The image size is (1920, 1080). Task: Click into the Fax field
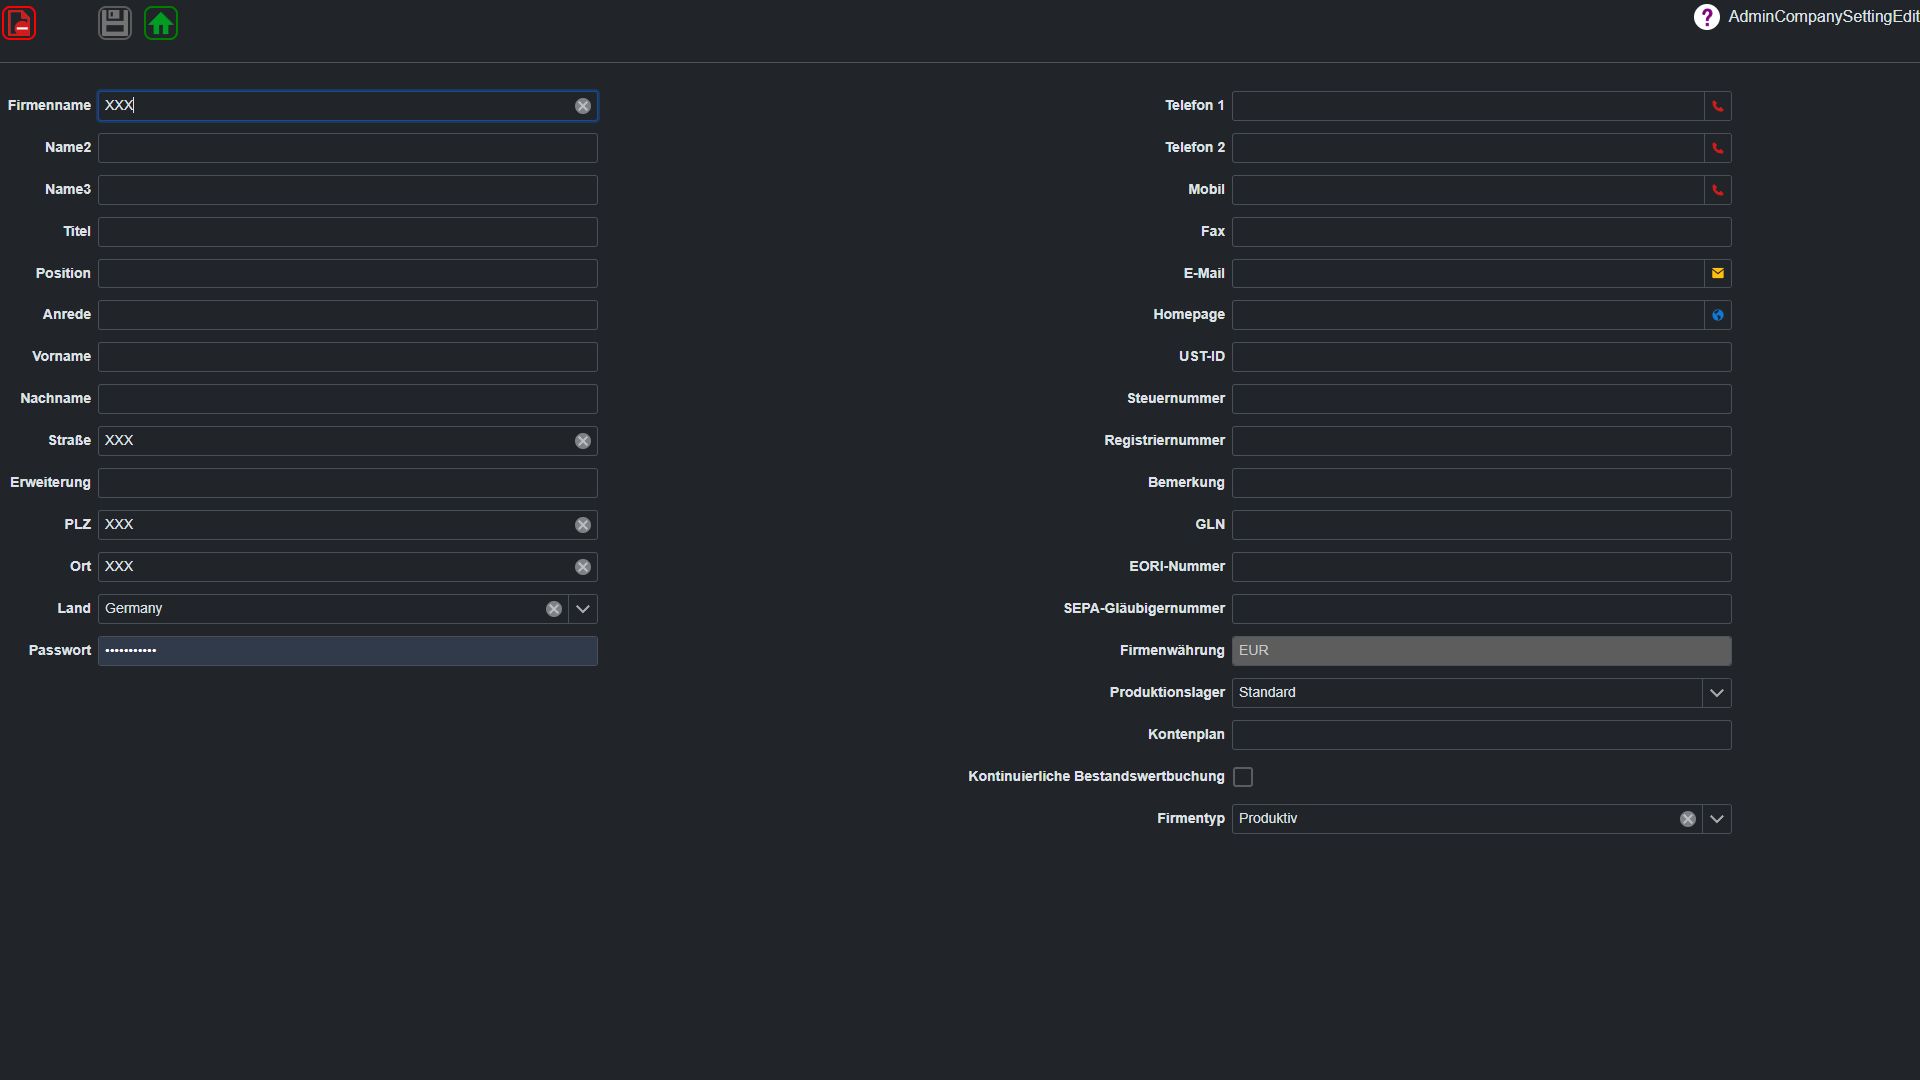[1482, 232]
